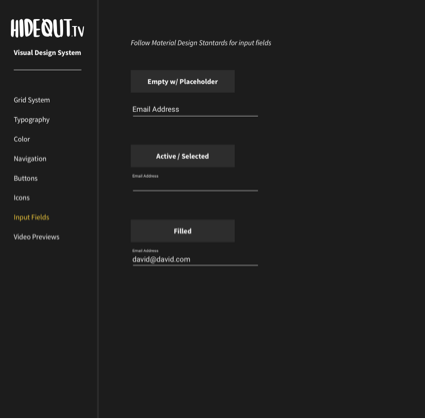Select the highlighted Input Fields item
The width and height of the screenshot is (425, 419).
(x=31, y=217)
